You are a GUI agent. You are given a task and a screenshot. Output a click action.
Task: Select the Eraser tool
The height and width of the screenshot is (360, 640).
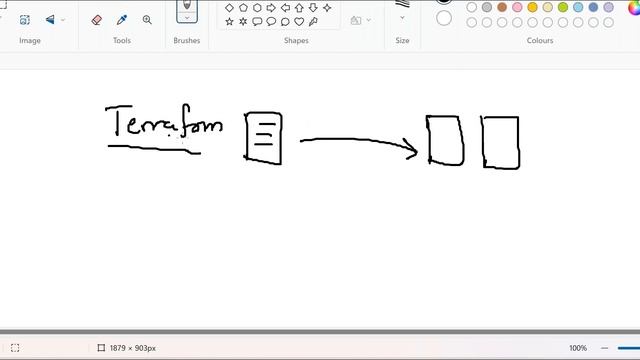click(97, 20)
